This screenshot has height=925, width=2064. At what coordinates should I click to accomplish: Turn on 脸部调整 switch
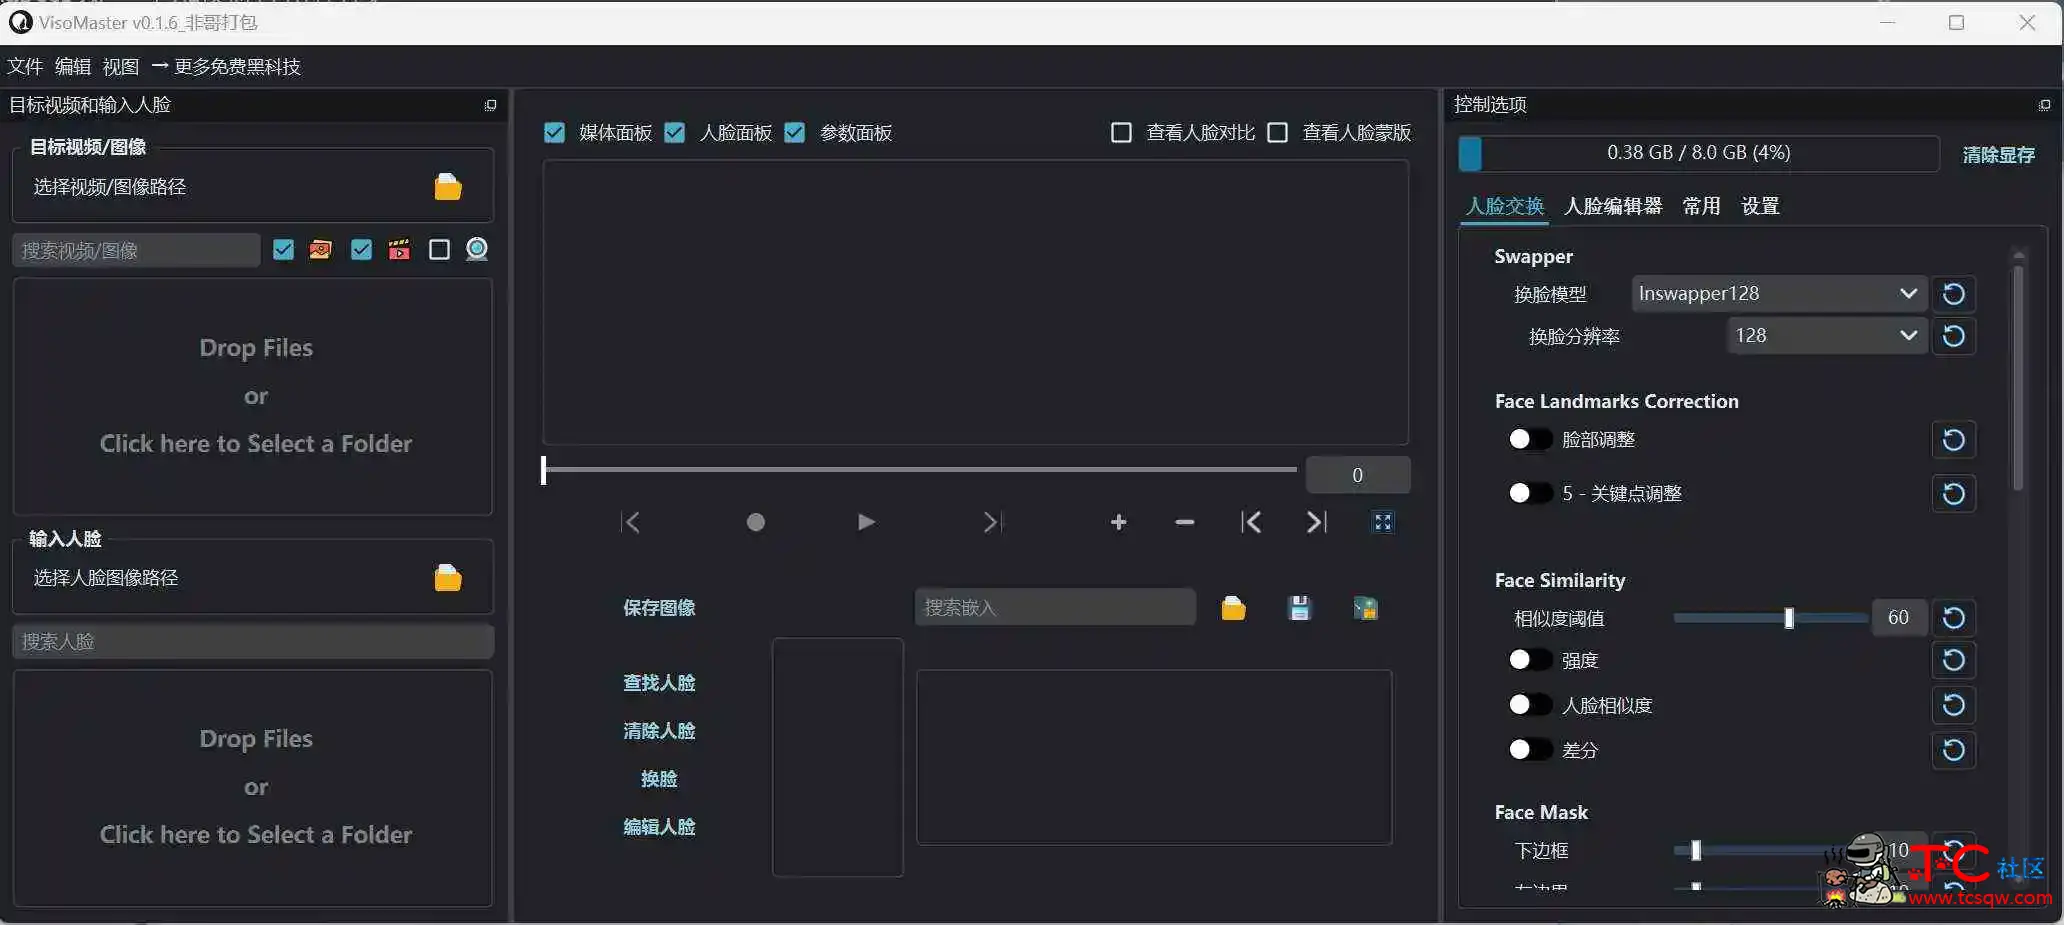coord(1530,439)
